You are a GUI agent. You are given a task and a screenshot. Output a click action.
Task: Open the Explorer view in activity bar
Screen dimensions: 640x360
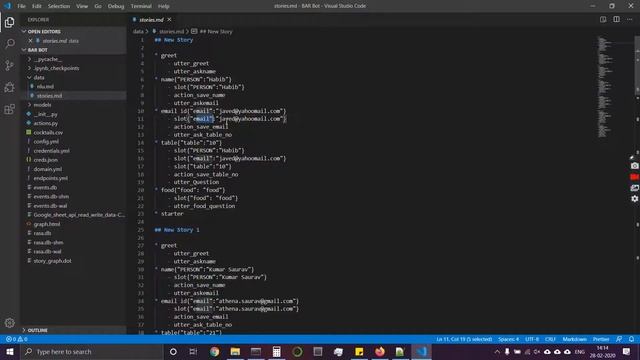pyautogui.click(x=9, y=22)
